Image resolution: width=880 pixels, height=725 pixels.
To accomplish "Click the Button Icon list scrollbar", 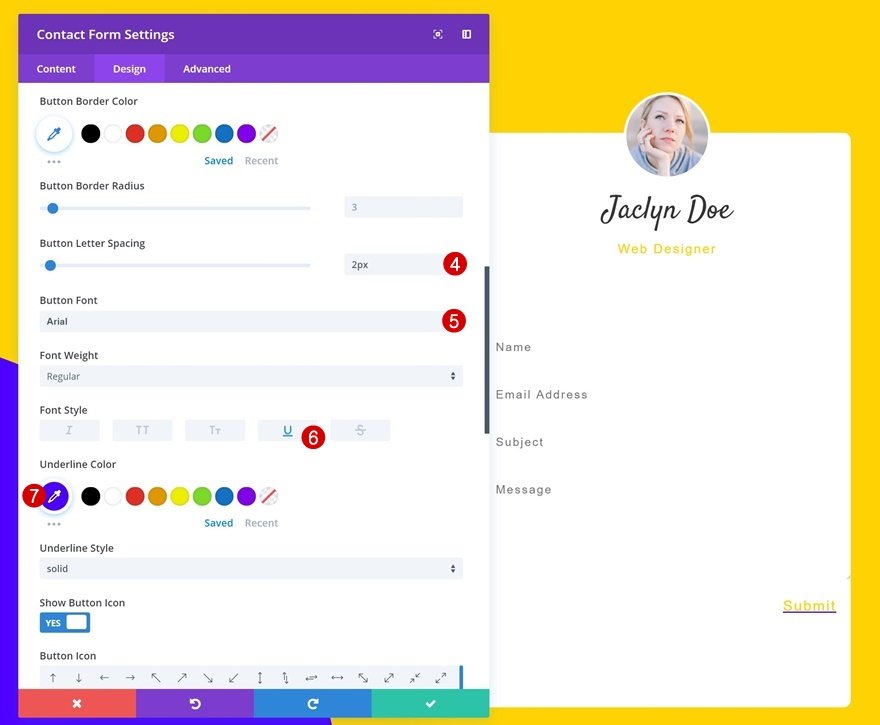I will tap(461, 677).
